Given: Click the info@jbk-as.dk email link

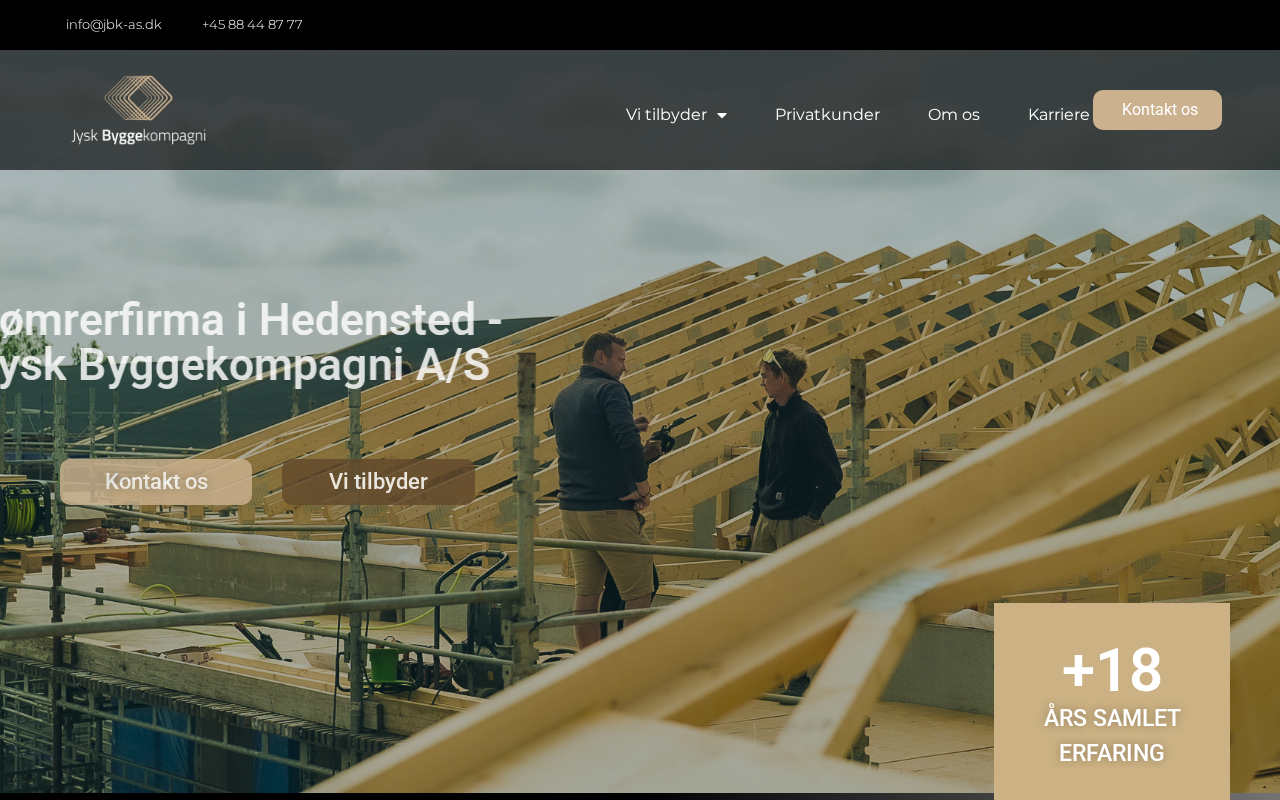Looking at the screenshot, I should (114, 24).
